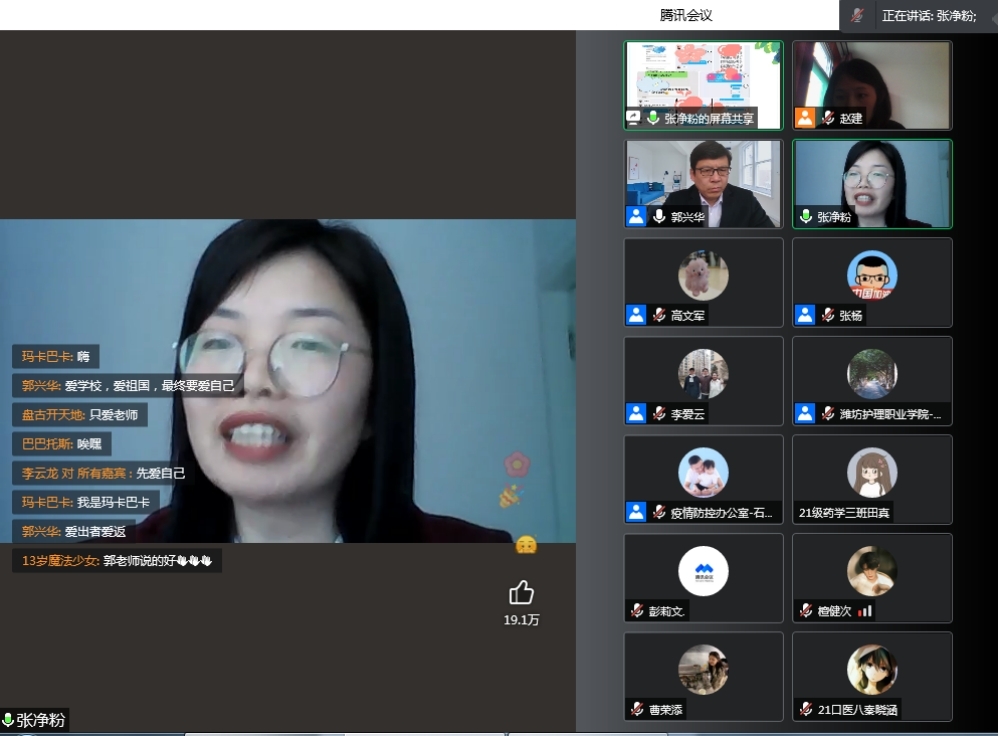Select 张净粉 video thumbnail in grid
Viewport: 999px width, 736px height.
click(872, 184)
